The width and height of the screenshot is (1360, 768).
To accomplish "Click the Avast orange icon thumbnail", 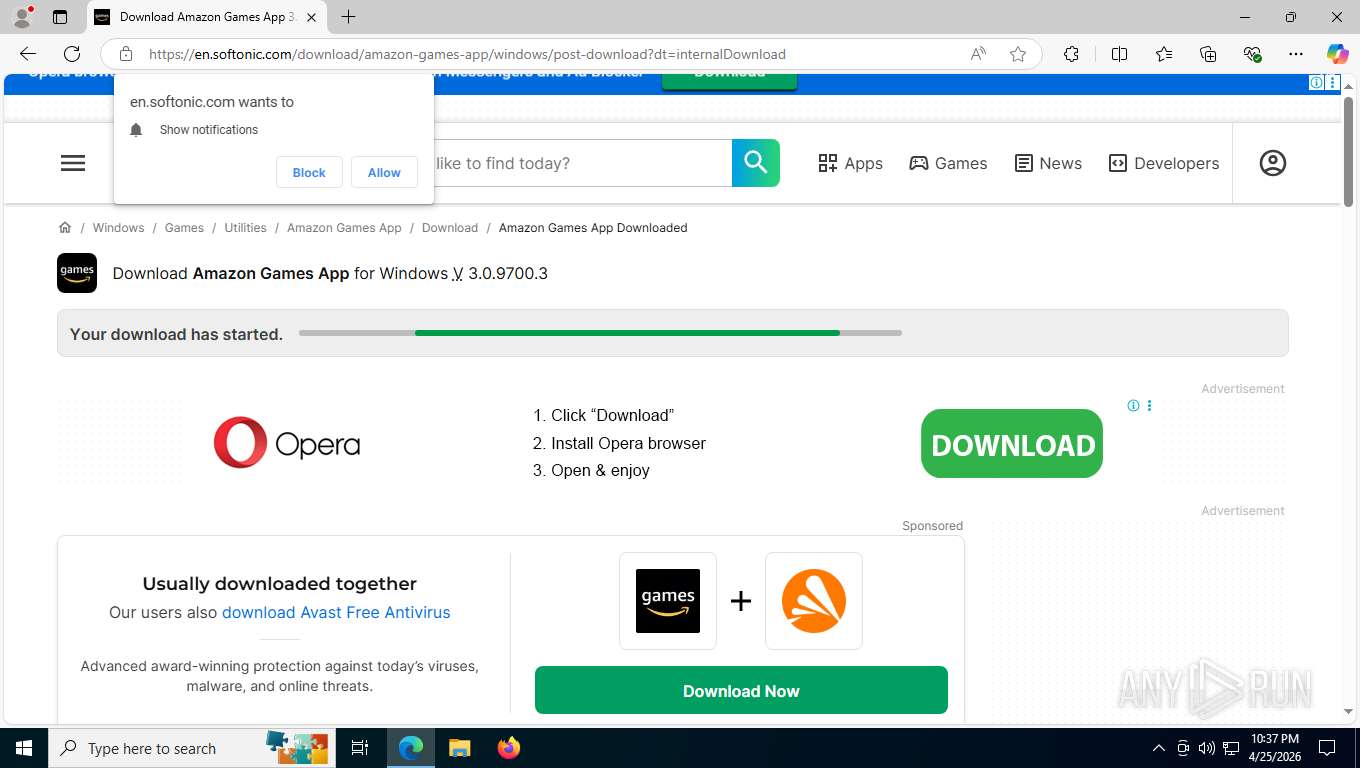I will pos(814,601).
